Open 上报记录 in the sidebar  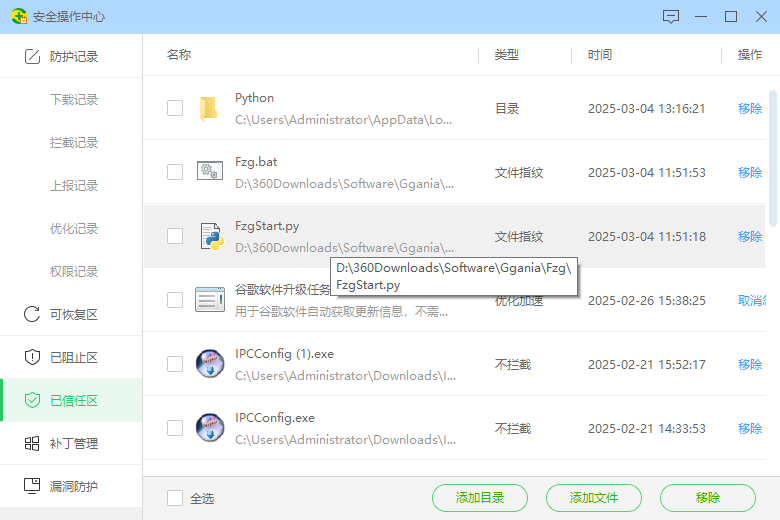[x=74, y=186]
